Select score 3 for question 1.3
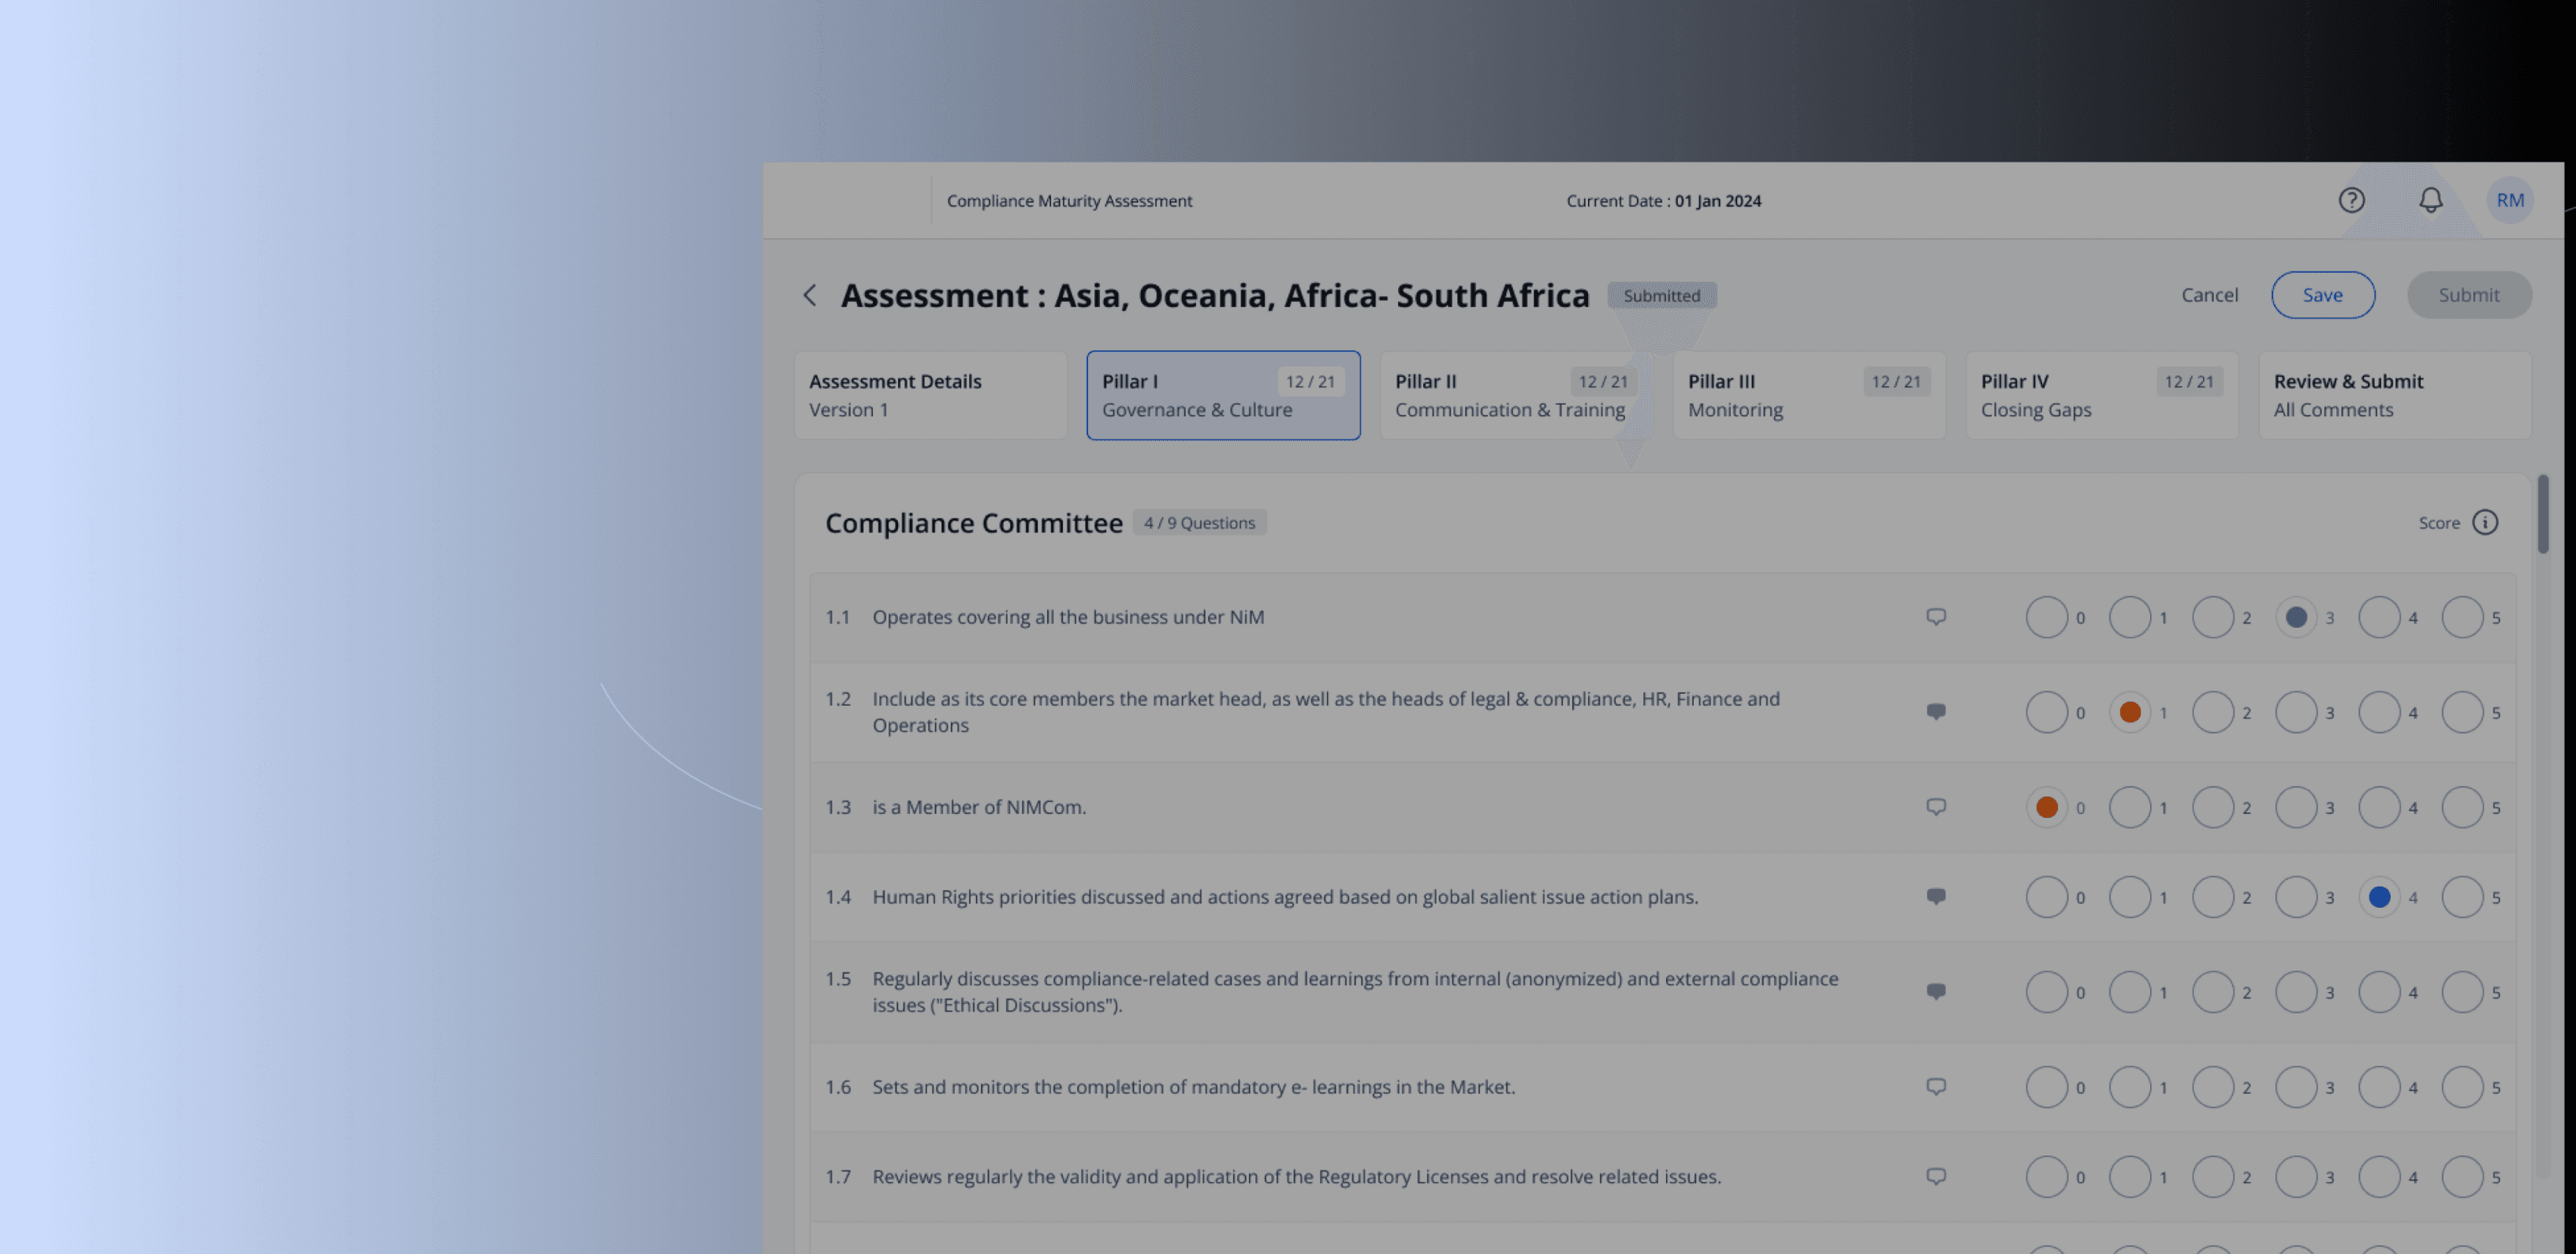The width and height of the screenshot is (2576, 1254). tap(2295, 807)
